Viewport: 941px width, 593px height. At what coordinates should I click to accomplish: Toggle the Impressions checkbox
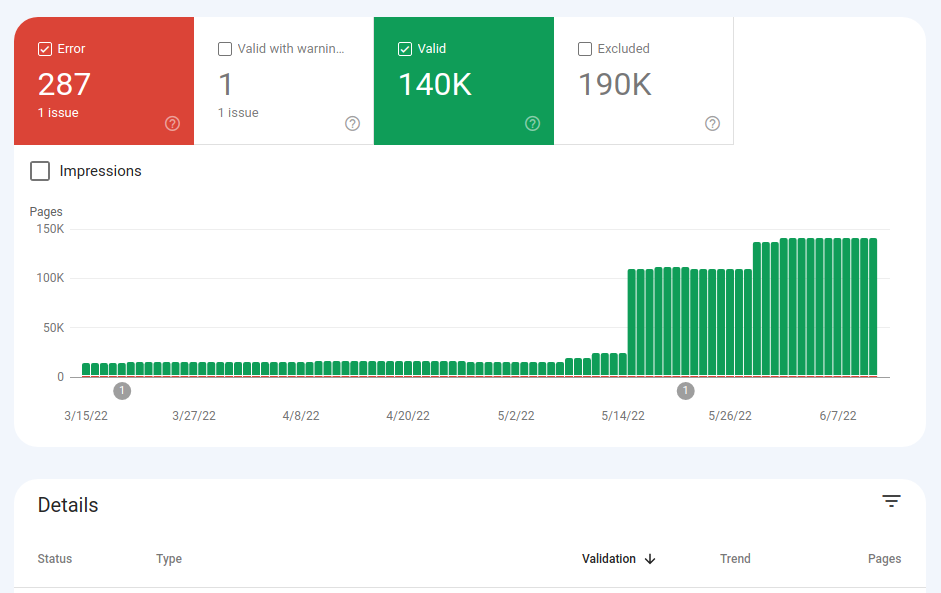pyautogui.click(x=40, y=171)
